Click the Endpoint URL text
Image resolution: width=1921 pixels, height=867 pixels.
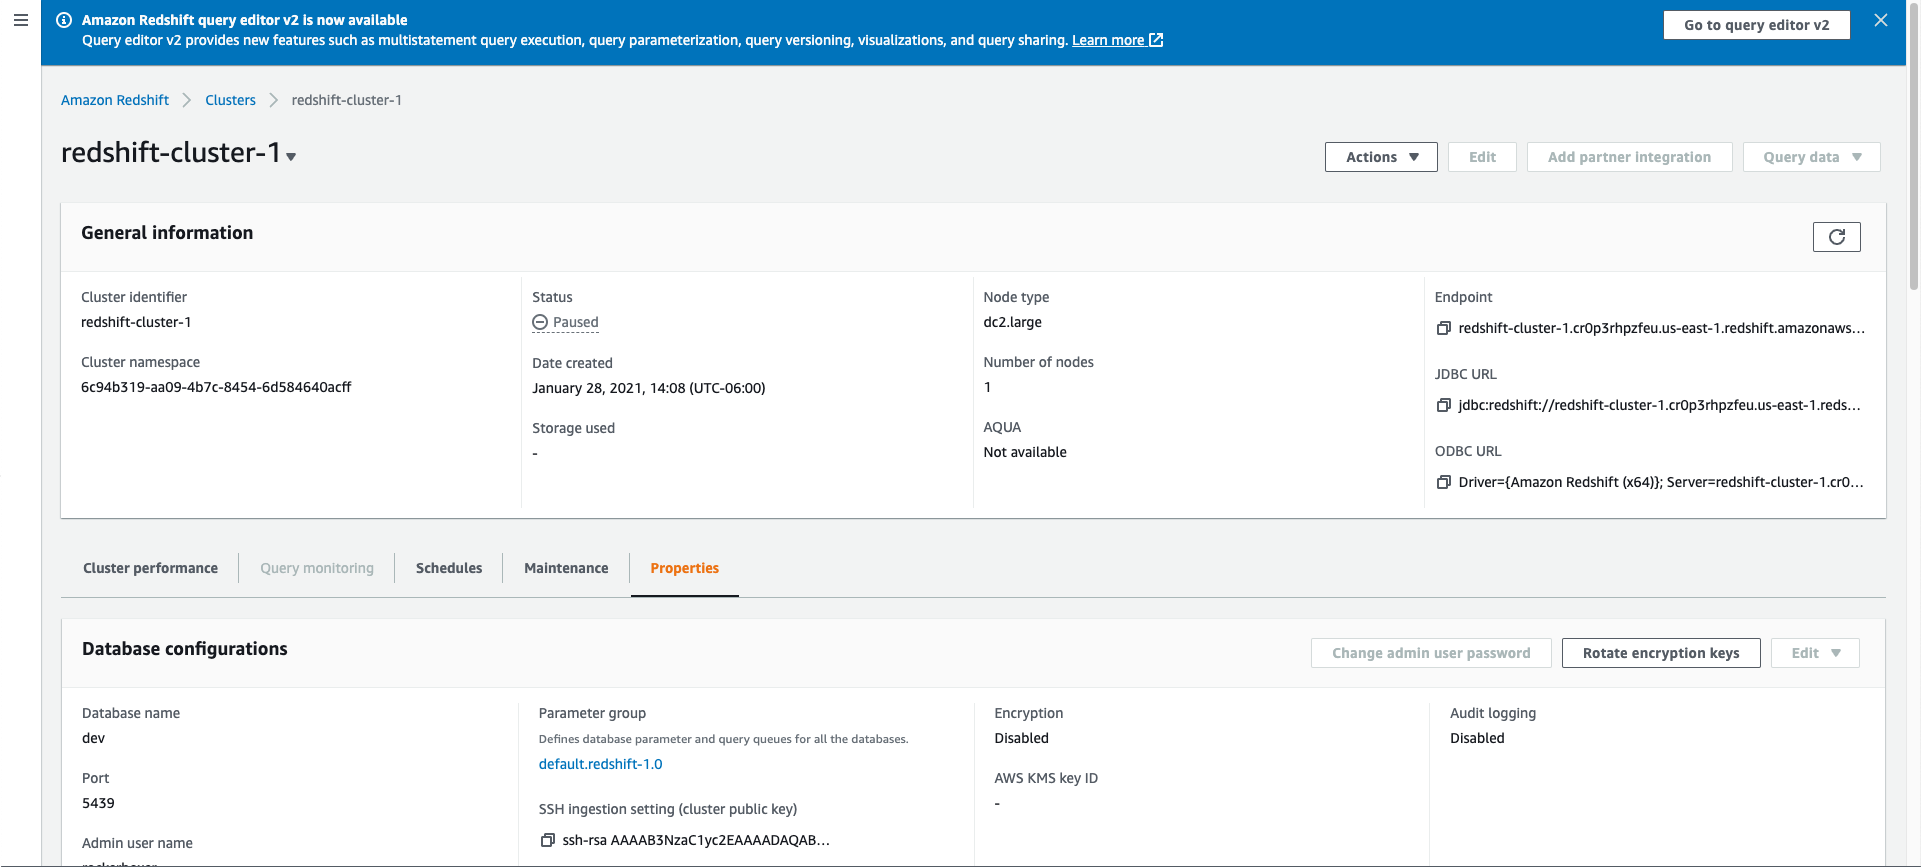coord(1661,328)
